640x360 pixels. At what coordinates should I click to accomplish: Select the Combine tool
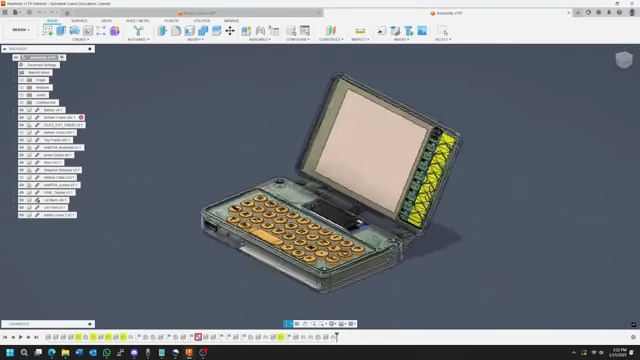point(203,31)
